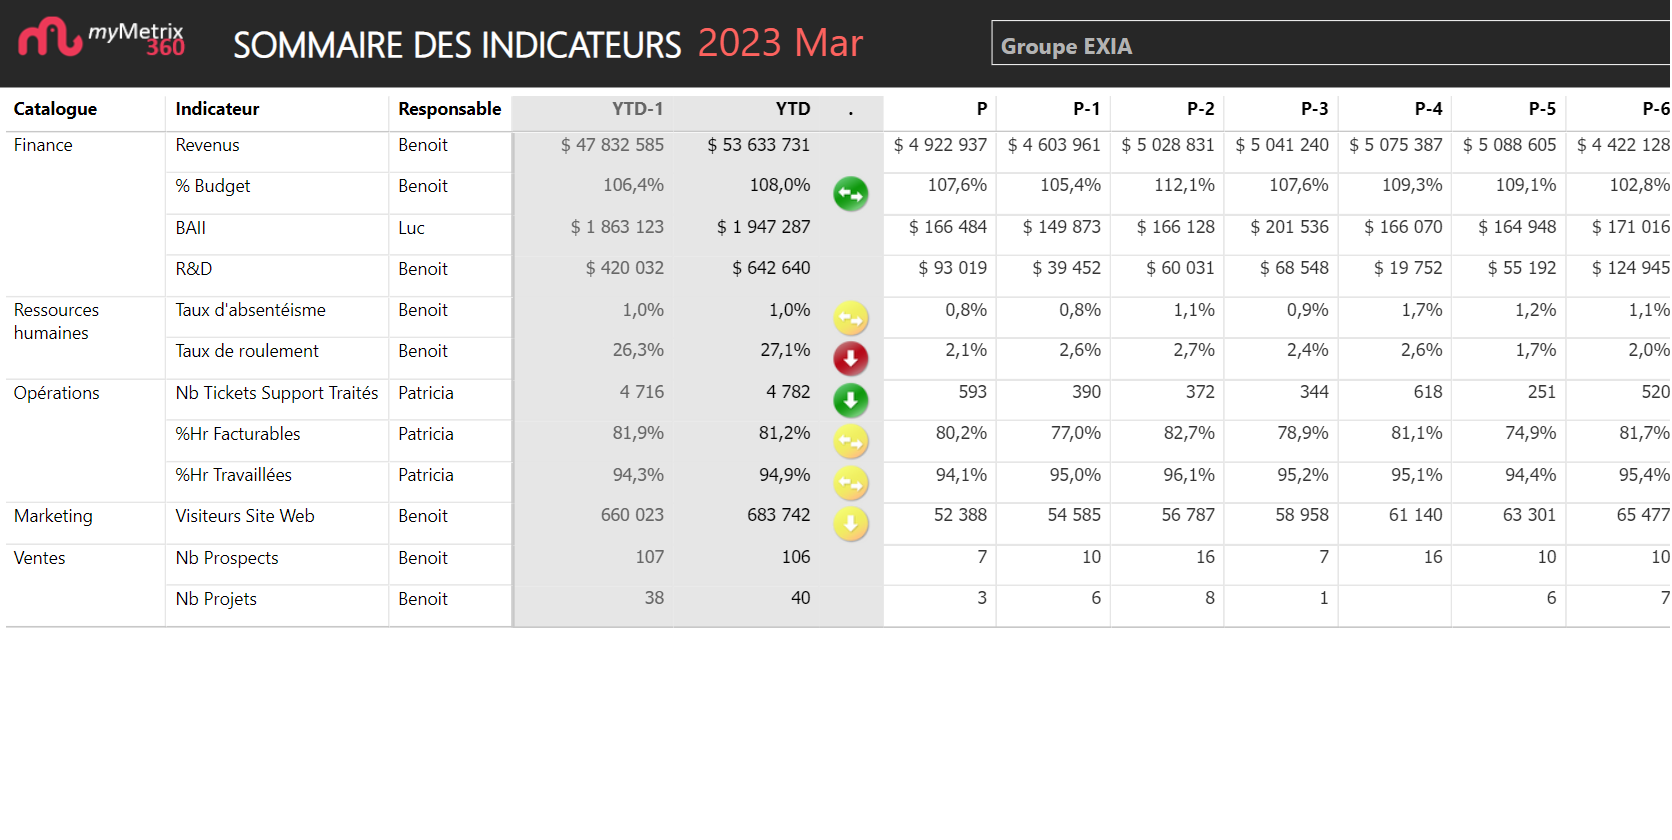Click Revenus YTD-1 value $ 47 832 585
The height and width of the screenshot is (840, 1672).
(612, 145)
